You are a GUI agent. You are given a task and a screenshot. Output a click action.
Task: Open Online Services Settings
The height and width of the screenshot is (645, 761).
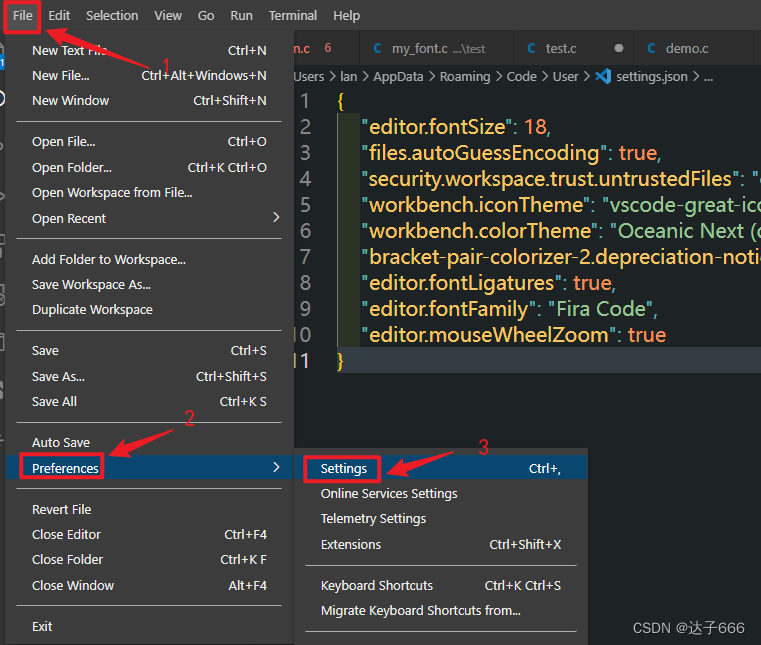click(441, 494)
